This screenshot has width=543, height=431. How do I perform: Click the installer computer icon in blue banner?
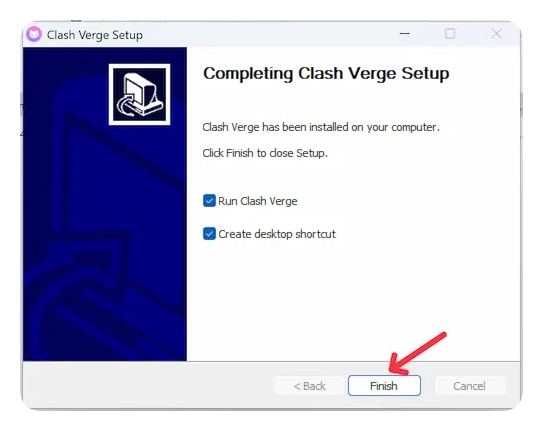click(x=139, y=94)
